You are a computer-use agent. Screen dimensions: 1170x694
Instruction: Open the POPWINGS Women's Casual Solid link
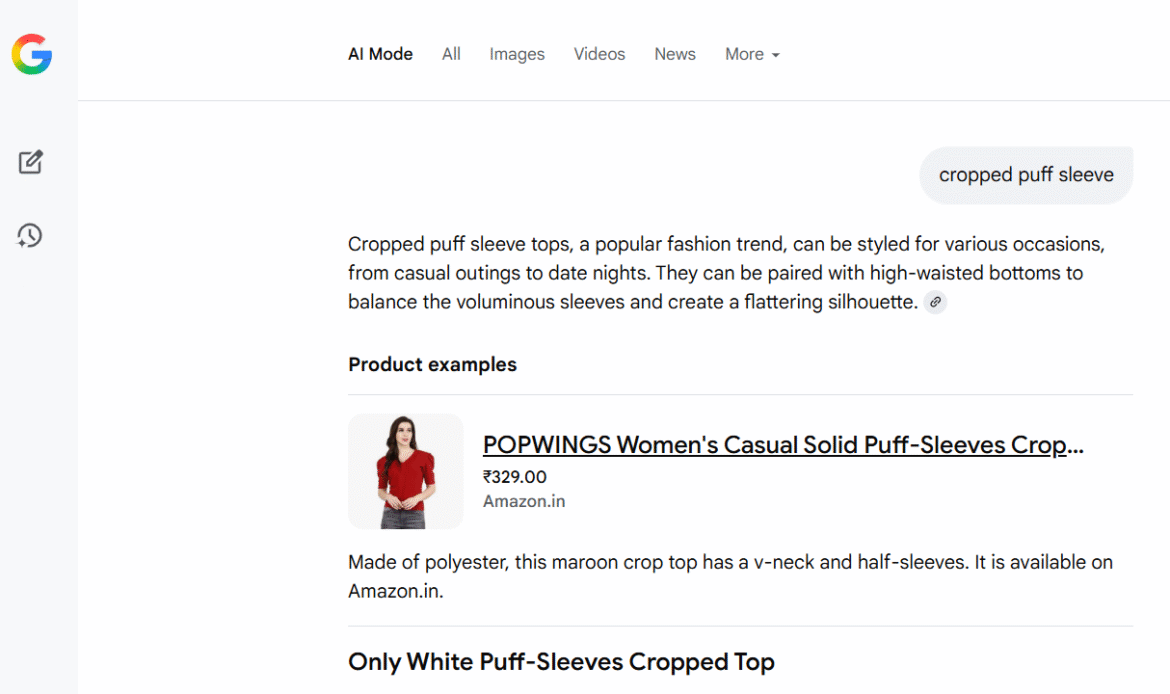782,445
